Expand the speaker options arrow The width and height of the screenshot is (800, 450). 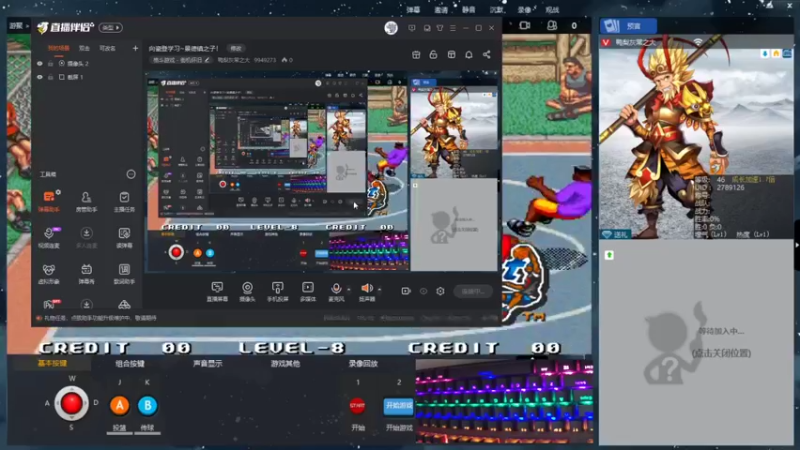tap(379, 289)
